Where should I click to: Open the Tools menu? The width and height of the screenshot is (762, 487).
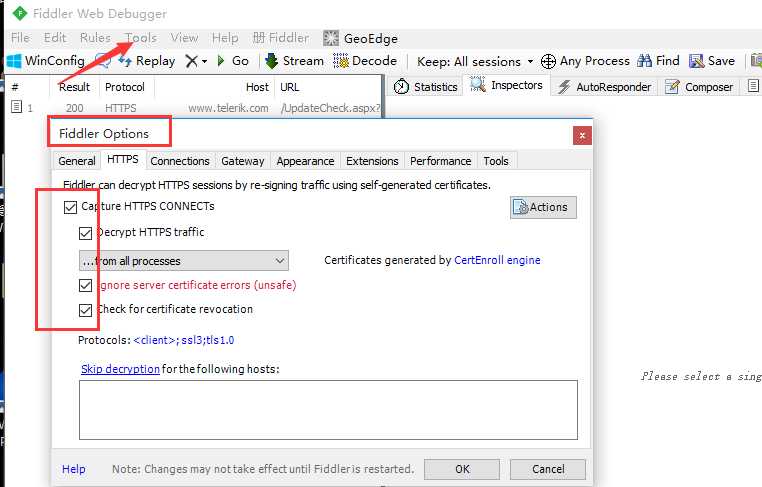coord(141,38)
